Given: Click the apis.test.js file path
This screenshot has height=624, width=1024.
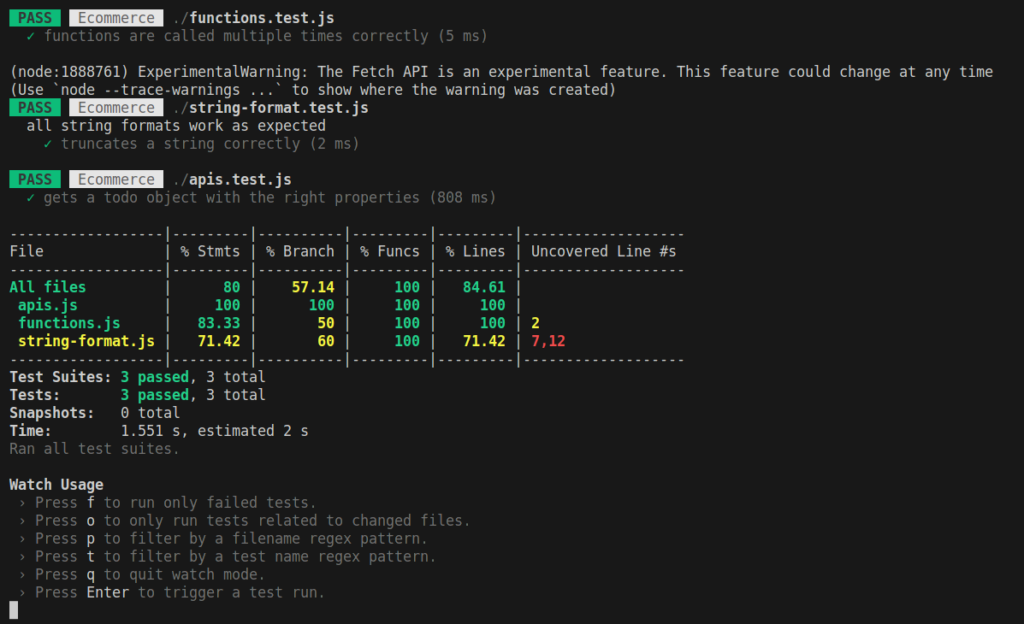Looking at the screenshot, I should [232, 180].
